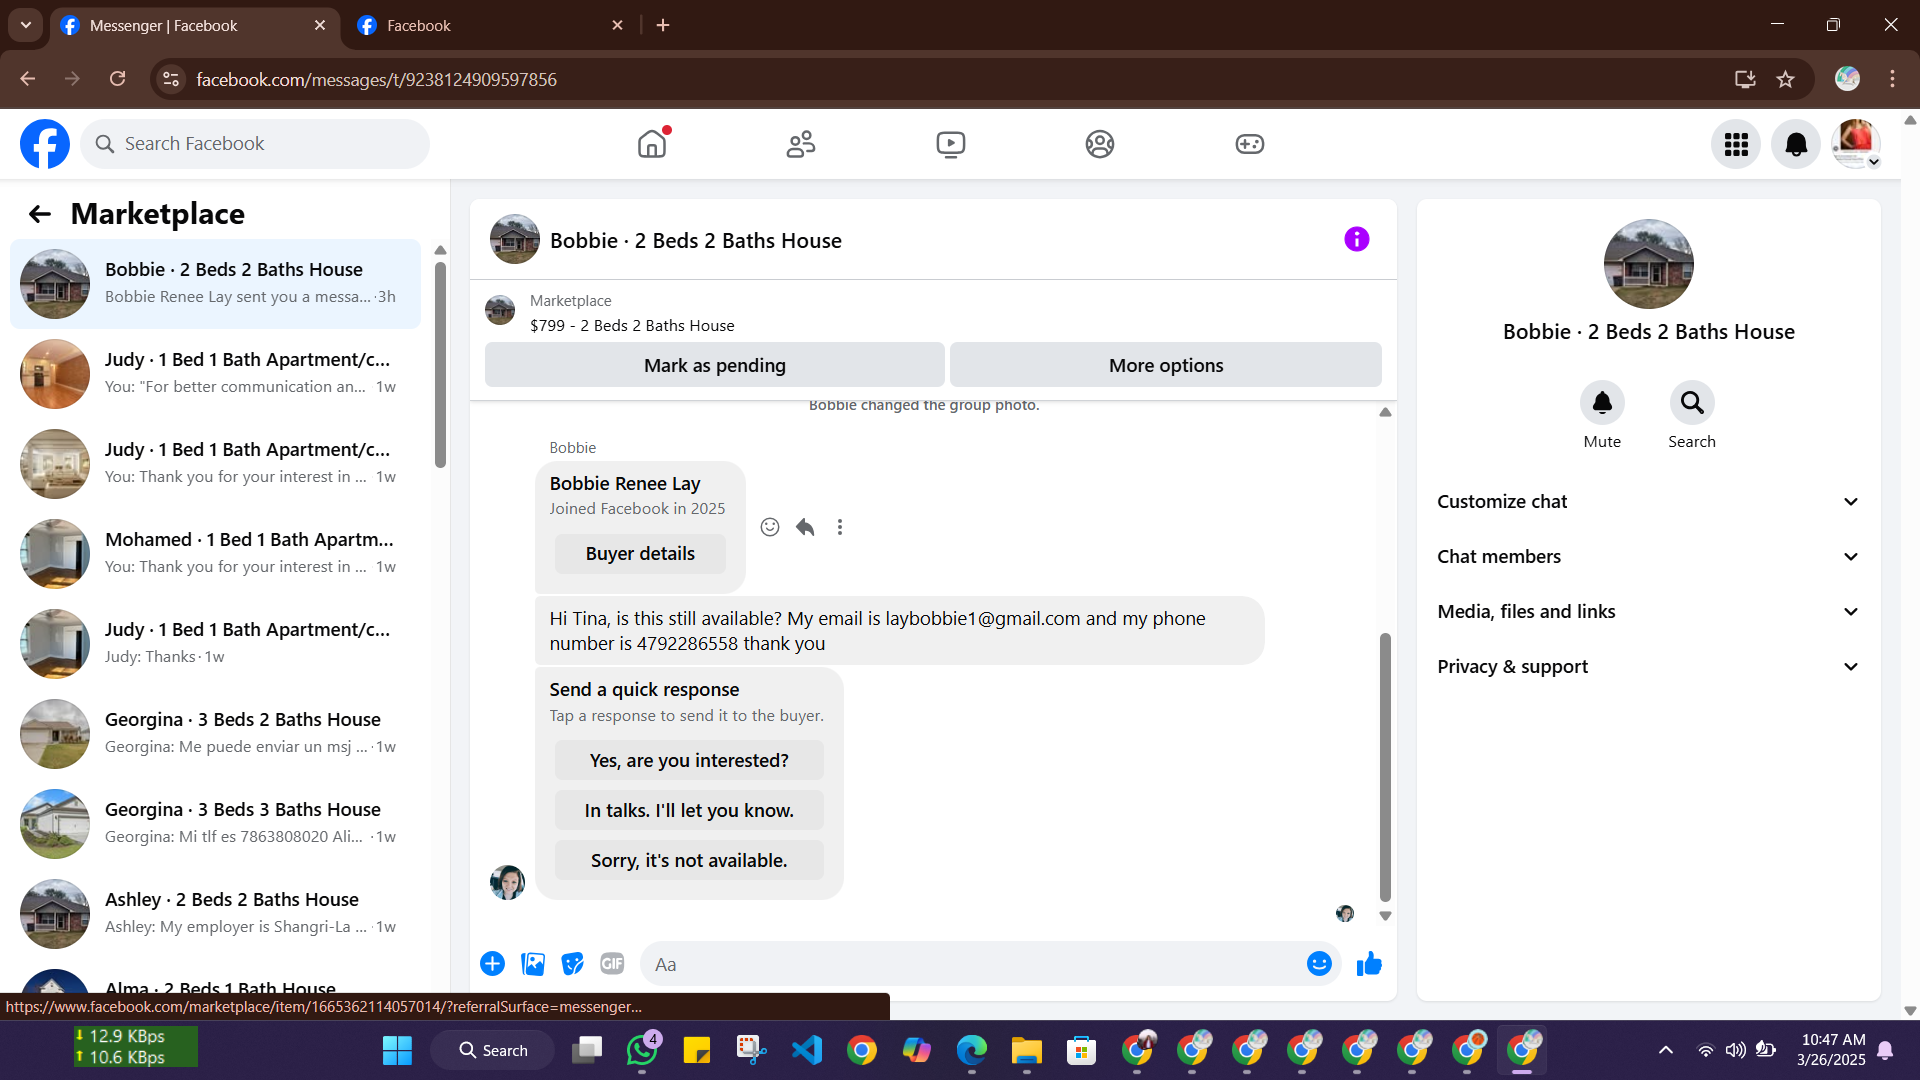Open a new browser tab
Screen dimensions: 1920x1080
(663, 25)
